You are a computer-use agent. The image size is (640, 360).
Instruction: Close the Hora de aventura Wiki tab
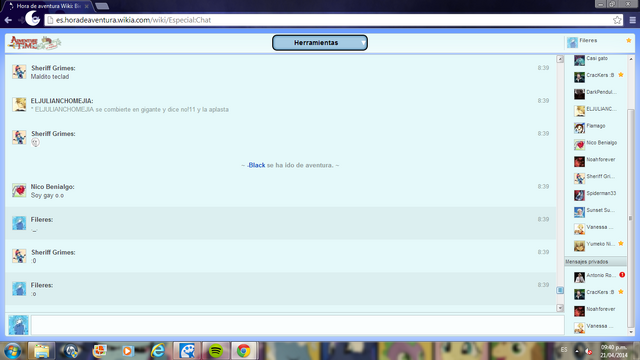87,6
